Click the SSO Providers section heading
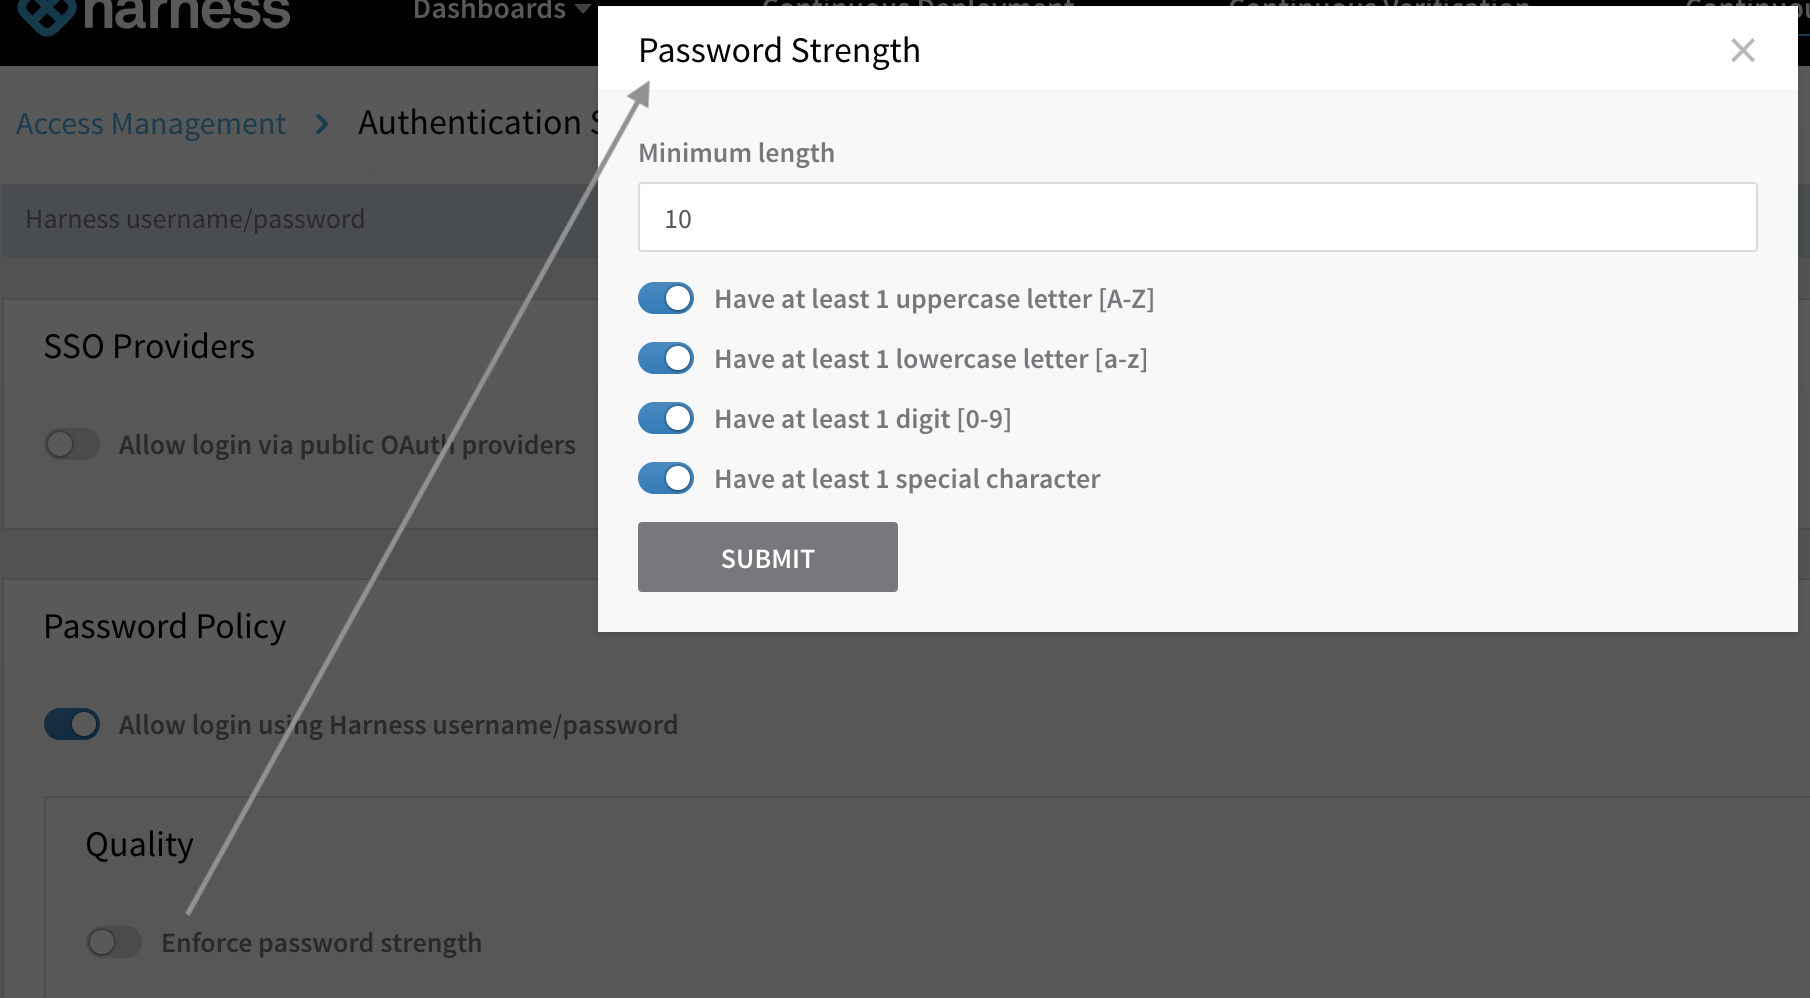The image size is (1810, 998). point(149,346)
